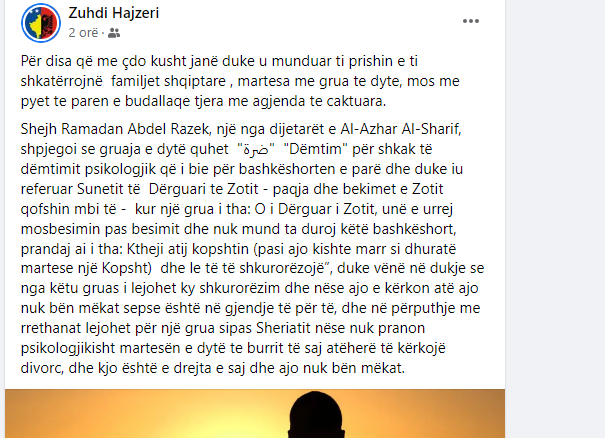Click the silhouetted head in the photo
This screenshot has width=605, height=438.
(x=316, y=415)
